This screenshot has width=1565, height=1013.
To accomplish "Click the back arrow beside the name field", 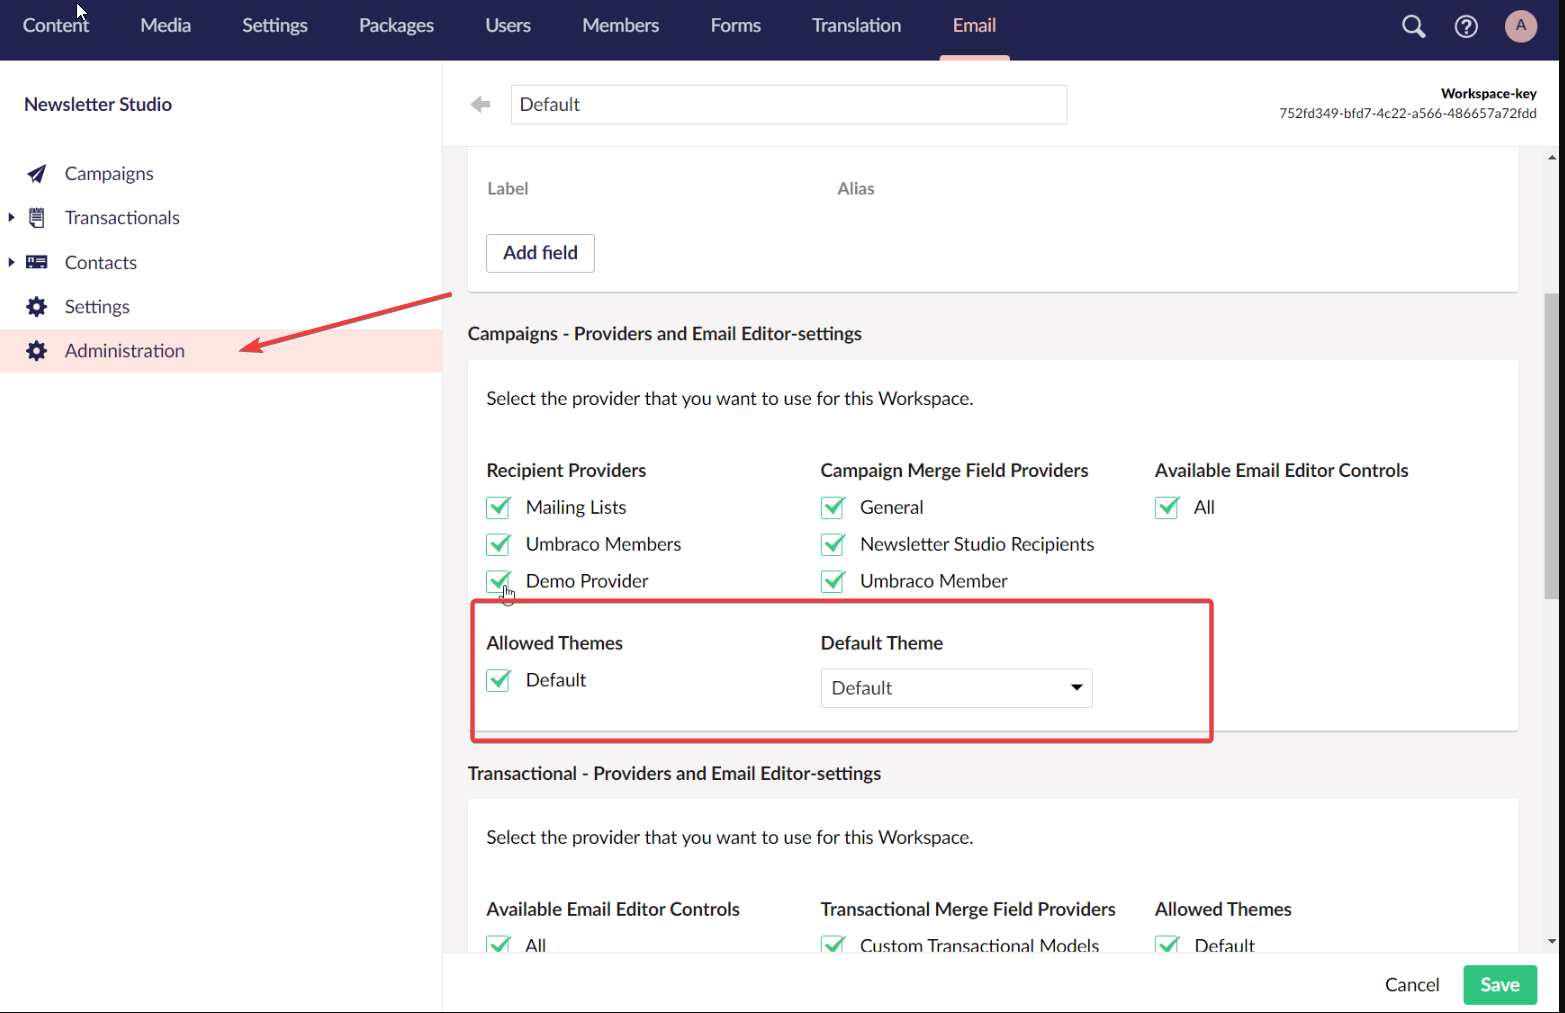I will tap(481, 104).
